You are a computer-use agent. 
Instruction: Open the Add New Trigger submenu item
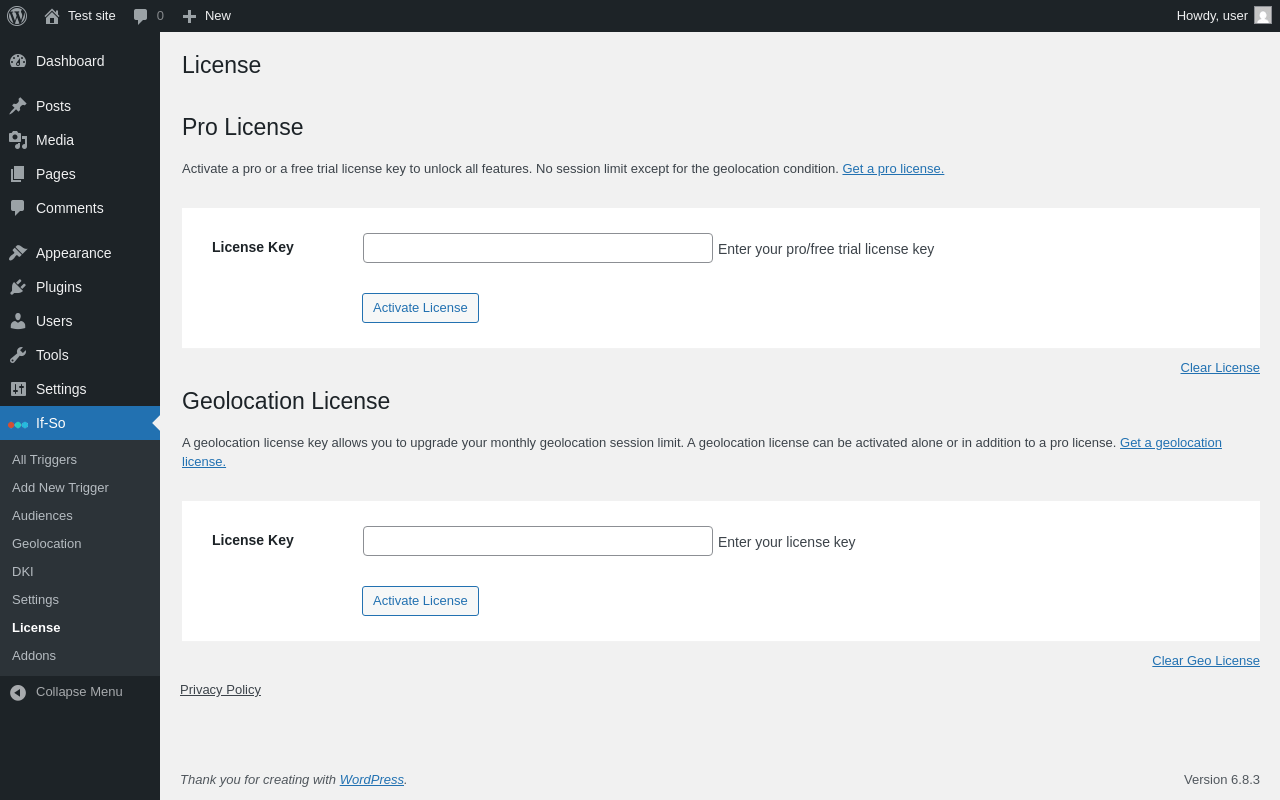[x=60, y=488]
